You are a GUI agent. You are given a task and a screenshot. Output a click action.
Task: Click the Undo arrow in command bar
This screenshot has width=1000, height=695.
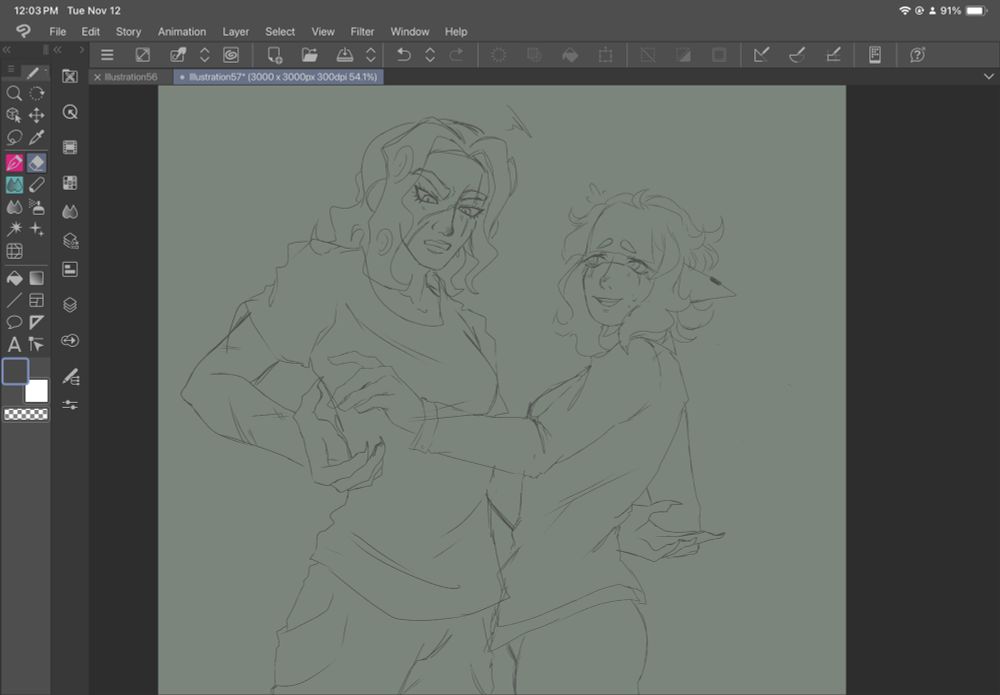click(403, 55)
